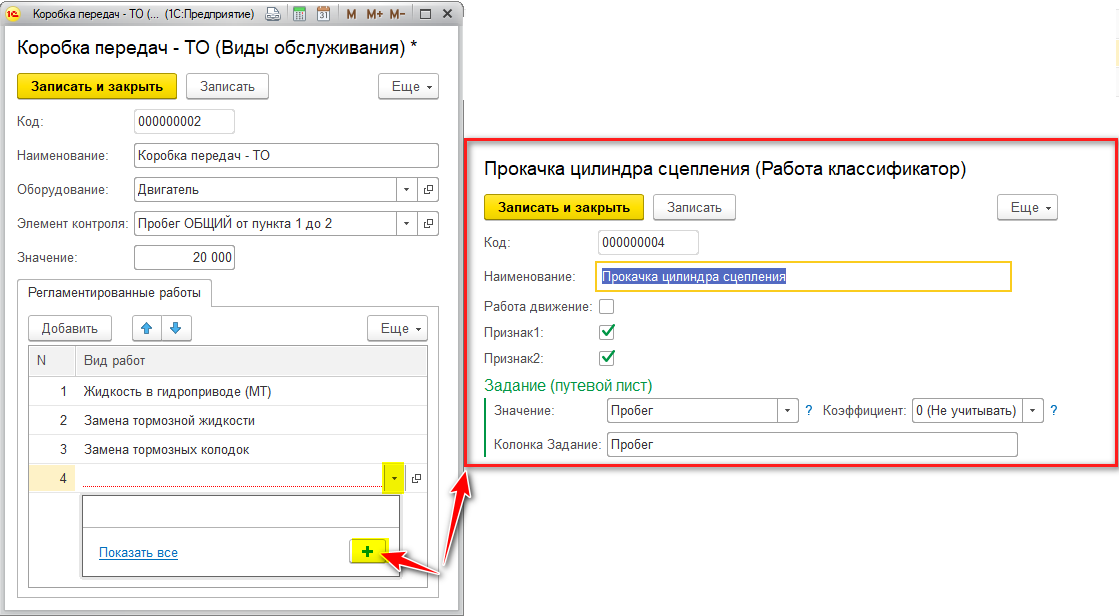
Task: Open the calendar icon in title bar
Action: [323, 15]
